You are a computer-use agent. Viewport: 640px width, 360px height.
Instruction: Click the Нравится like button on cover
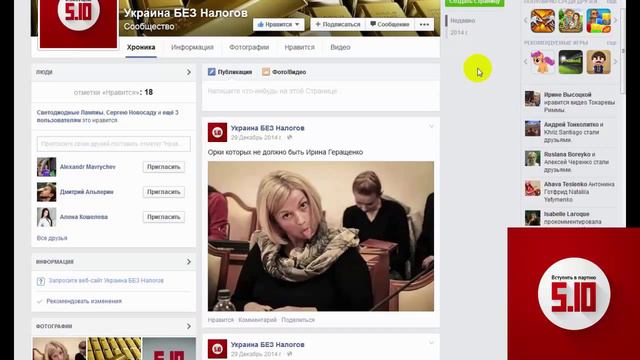(x=278, y=24)
